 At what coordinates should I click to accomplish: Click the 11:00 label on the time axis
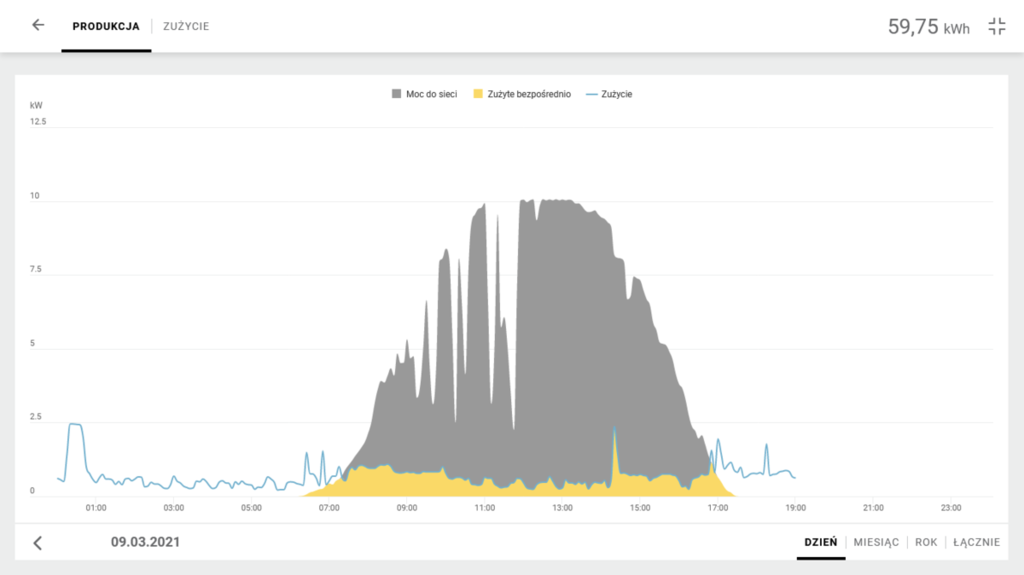(x=484, y=508)
